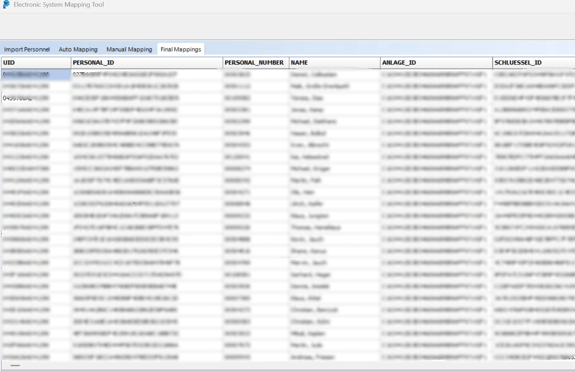The width and height of the screenshot is (575, 371).
Task: Select the PERSONAL_NUMBER cell in the fourth row
Action: (256, 110)
